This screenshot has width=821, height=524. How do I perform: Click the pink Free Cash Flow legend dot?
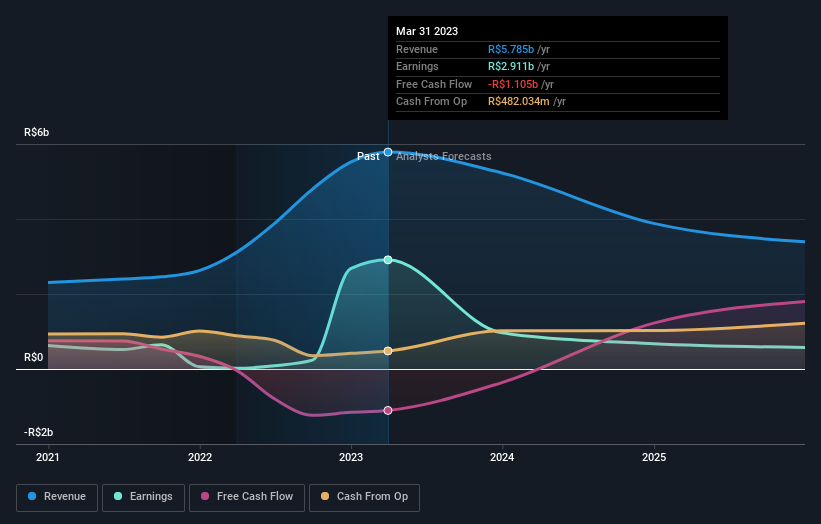pos(205,496)
